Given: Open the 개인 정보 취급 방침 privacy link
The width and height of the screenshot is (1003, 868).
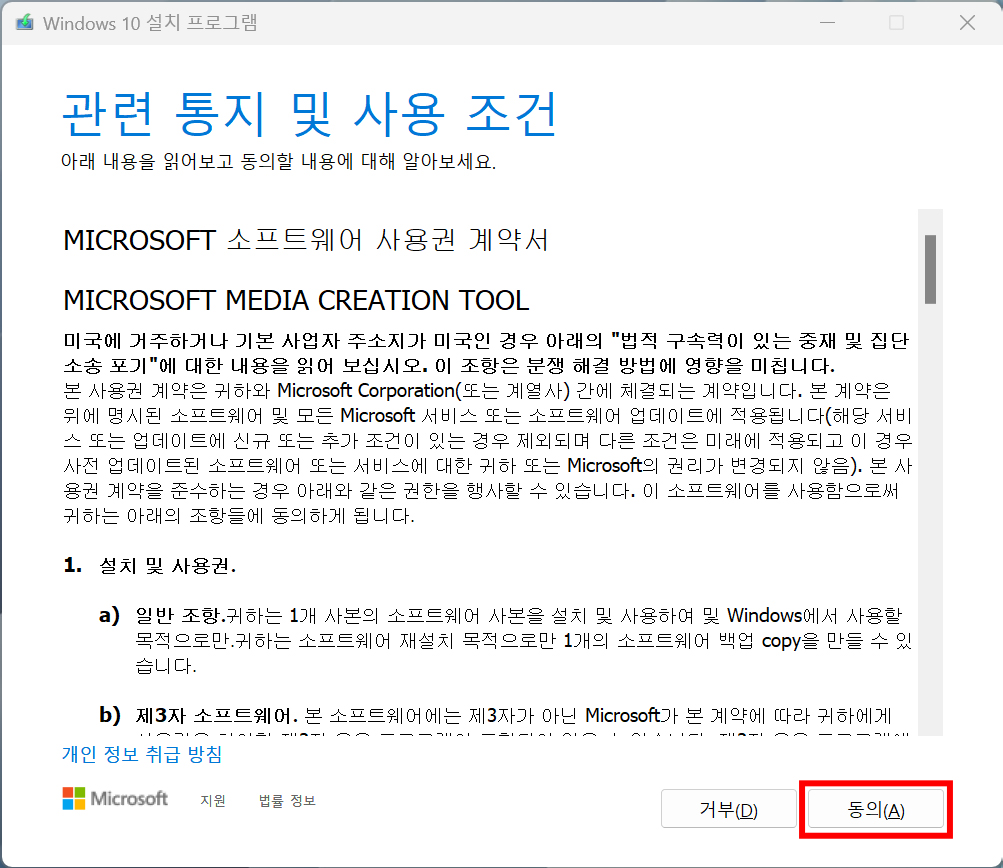Looking at the screenshot, I should (x=141, y=754).
